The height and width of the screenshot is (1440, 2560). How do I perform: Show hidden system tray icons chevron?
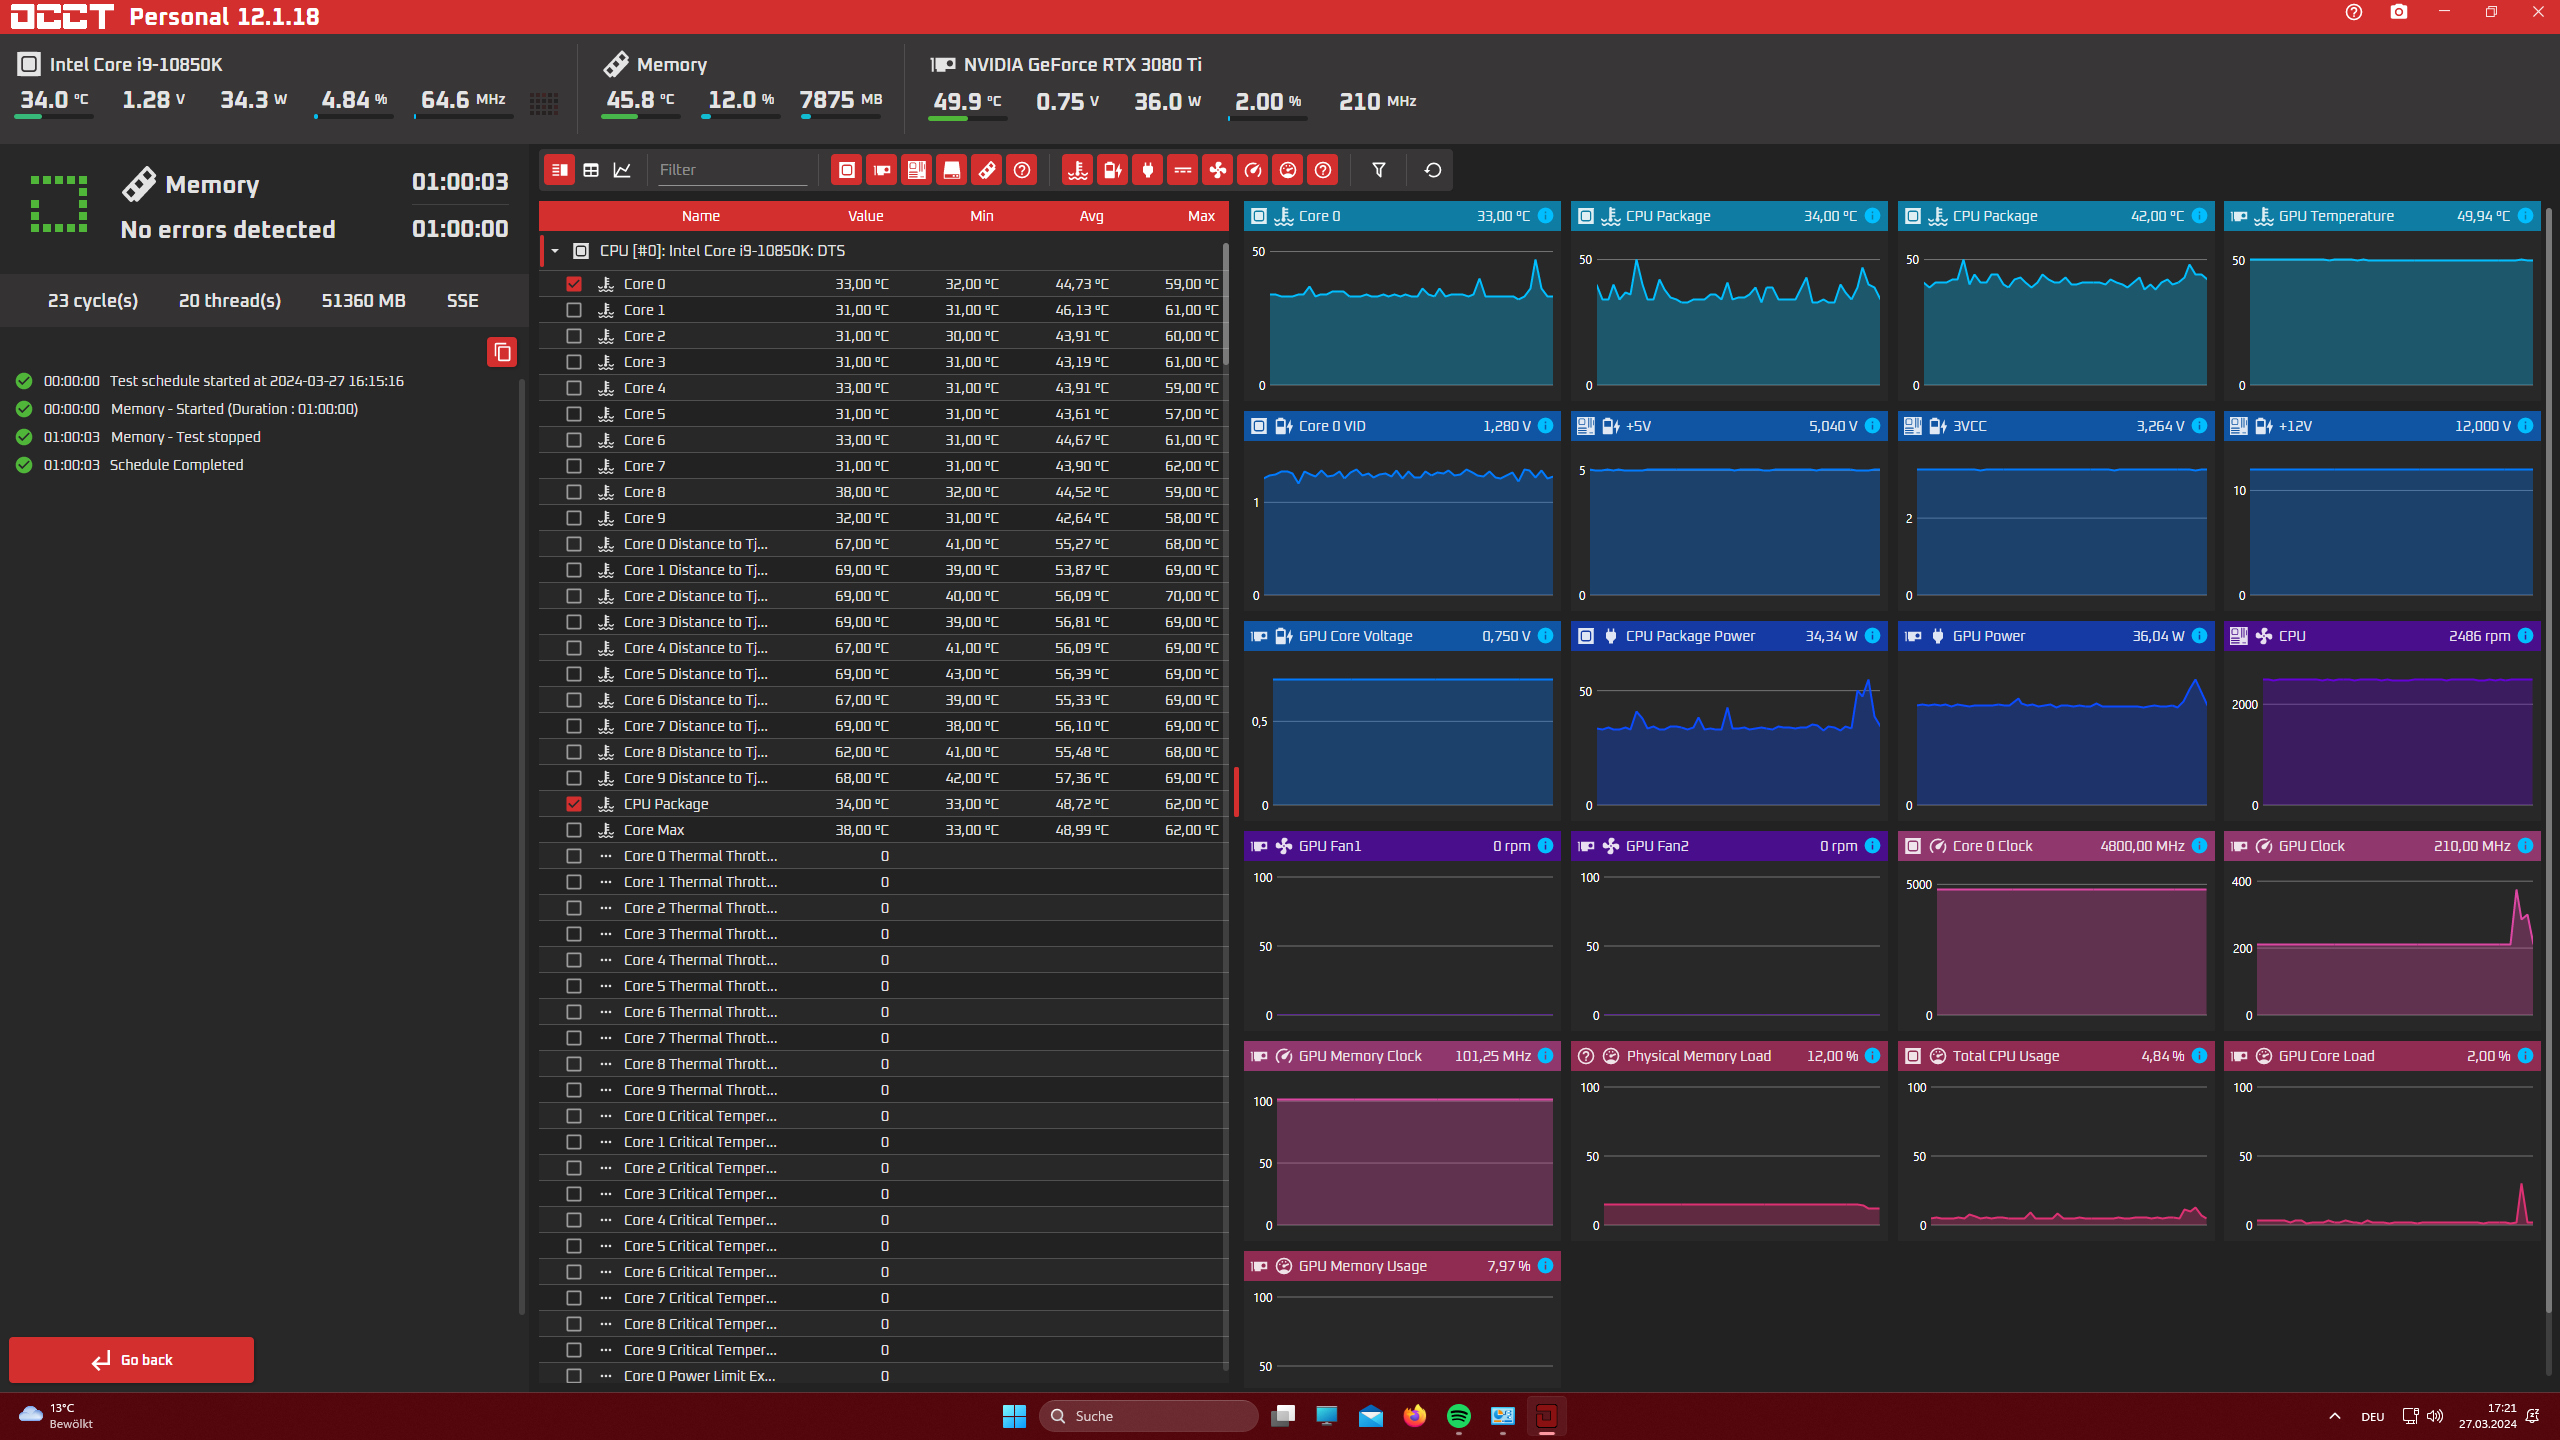tap(2334, 1416)
